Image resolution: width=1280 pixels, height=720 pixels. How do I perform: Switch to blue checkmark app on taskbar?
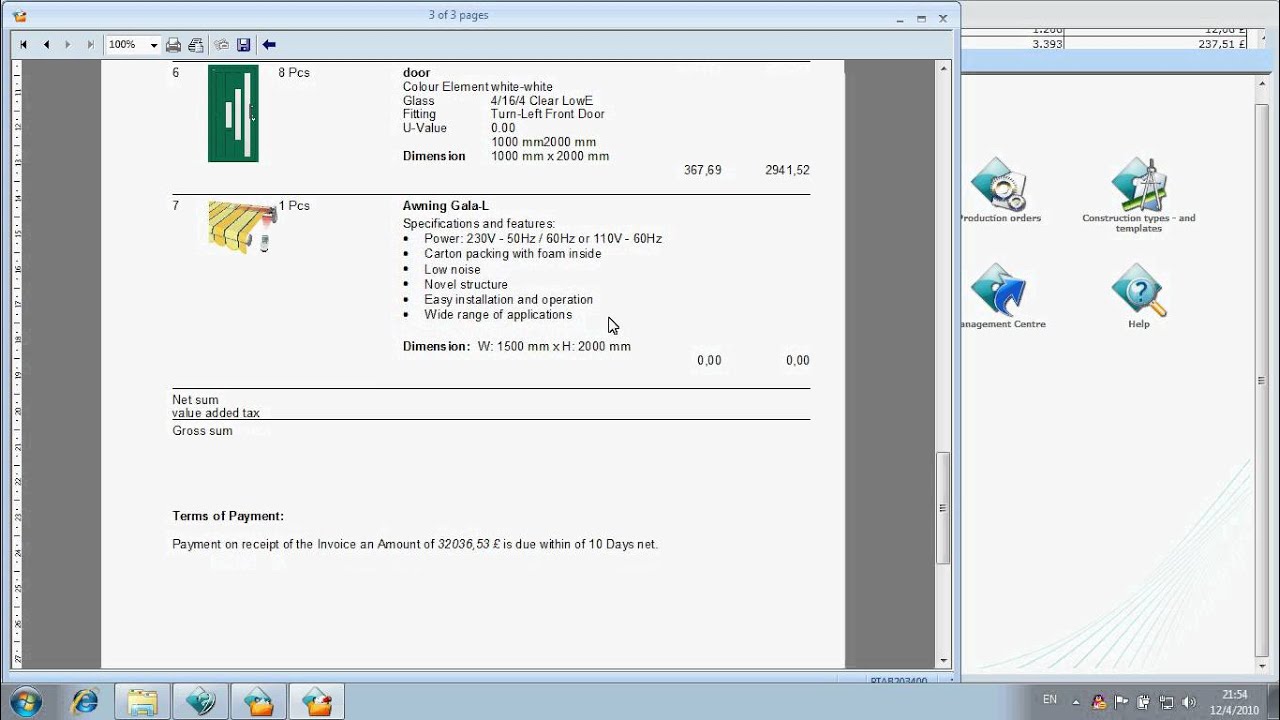pyautogui.click(x=201, y=702)
